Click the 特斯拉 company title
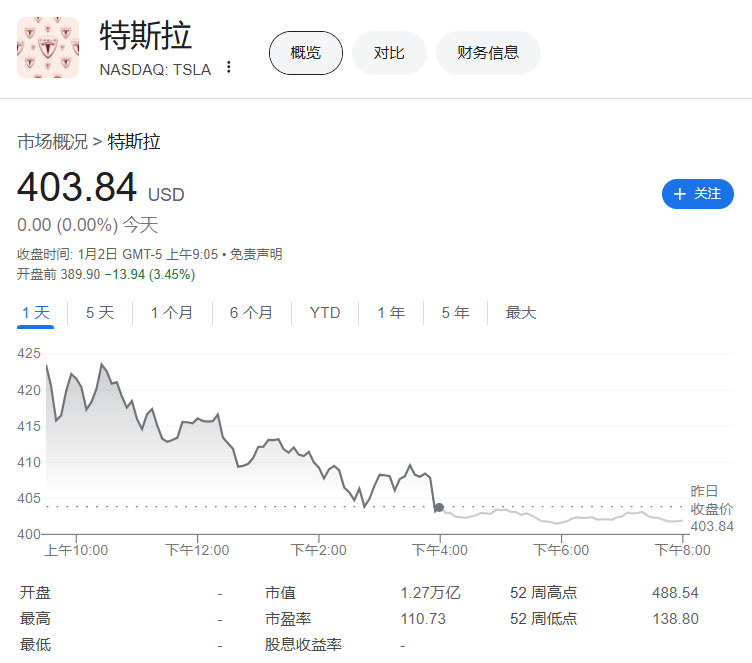752x663 pixels. pyautogui.click(x=145, y=36)
